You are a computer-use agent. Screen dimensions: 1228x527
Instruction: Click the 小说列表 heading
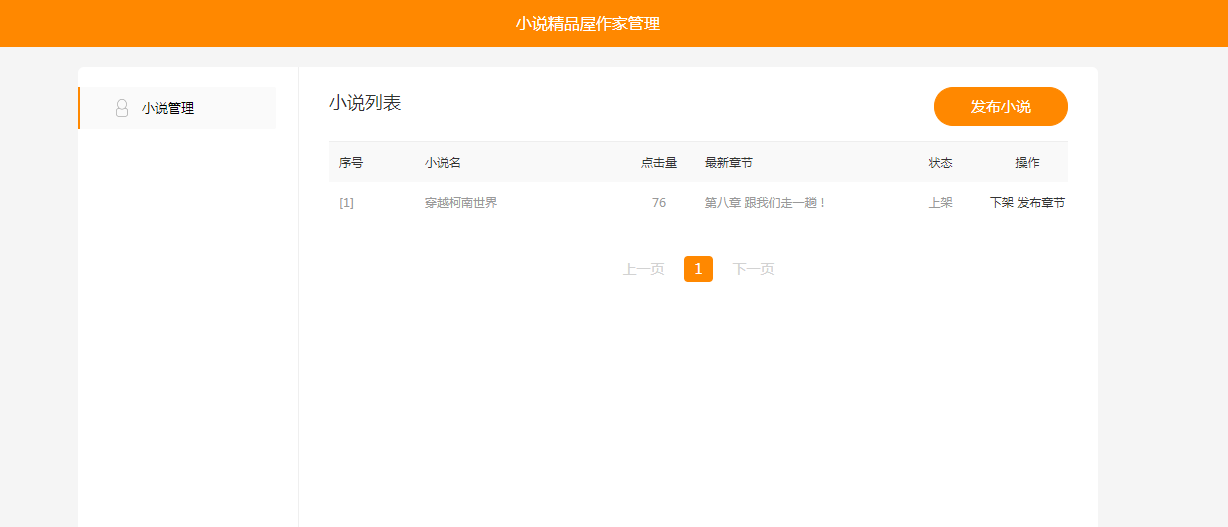coord(365,102)
